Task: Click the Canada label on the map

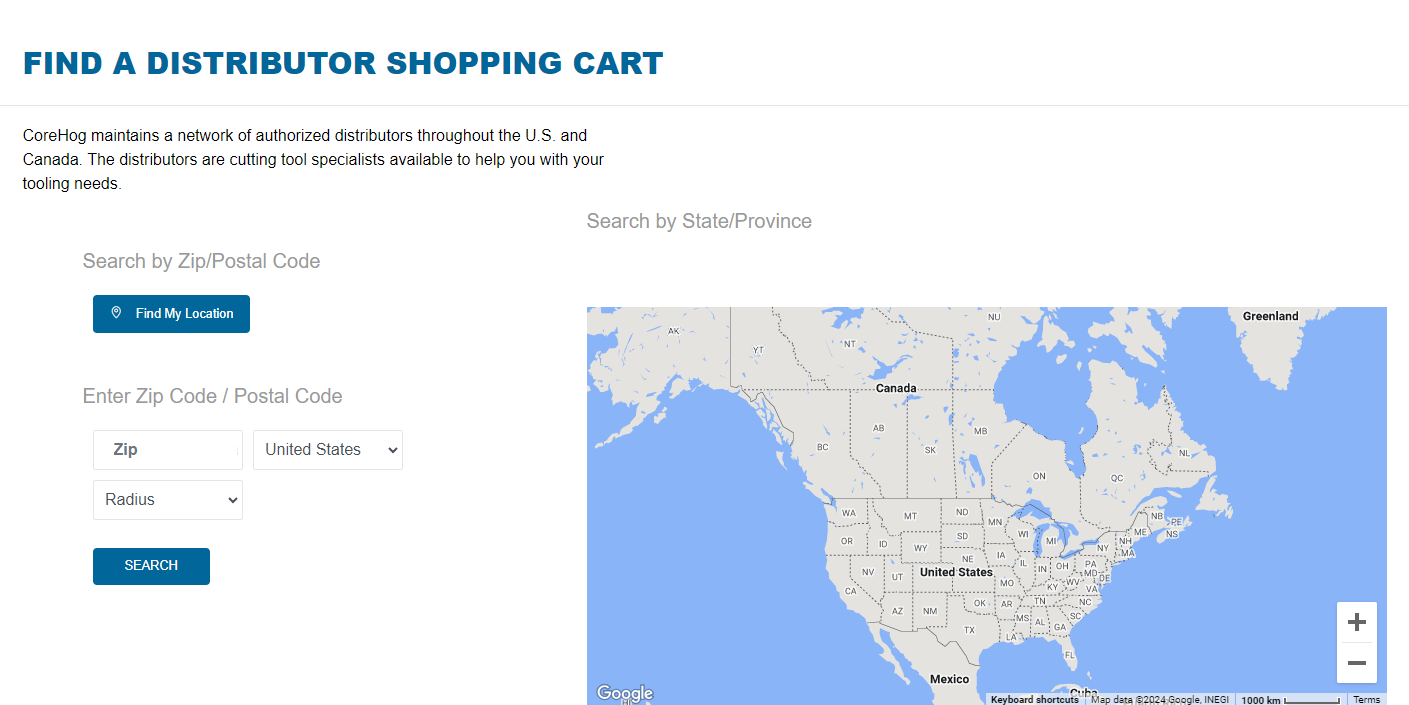Action: click(x=894, y=387)
